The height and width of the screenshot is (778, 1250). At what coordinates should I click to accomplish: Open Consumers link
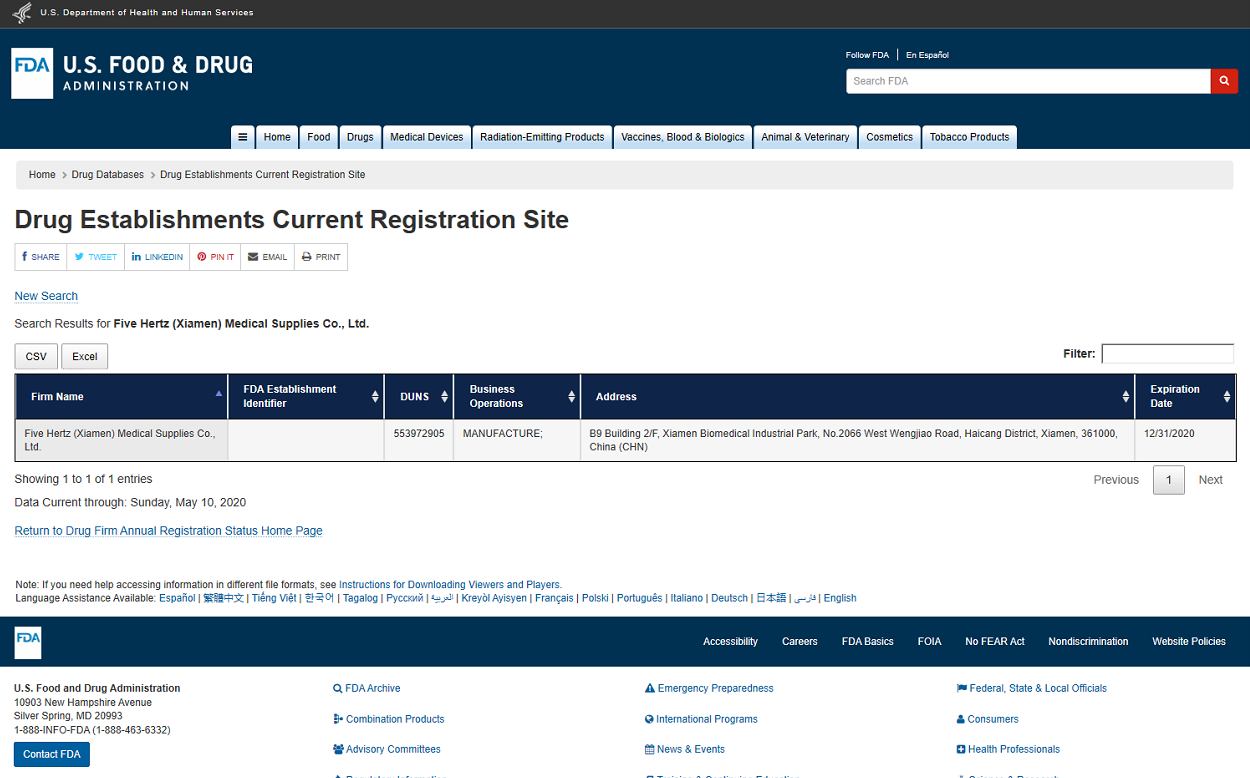coord(988,719)
